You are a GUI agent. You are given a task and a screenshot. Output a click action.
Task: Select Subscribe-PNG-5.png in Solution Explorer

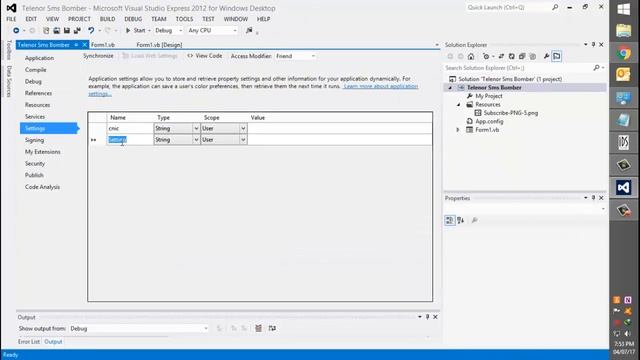click(511, 113)
